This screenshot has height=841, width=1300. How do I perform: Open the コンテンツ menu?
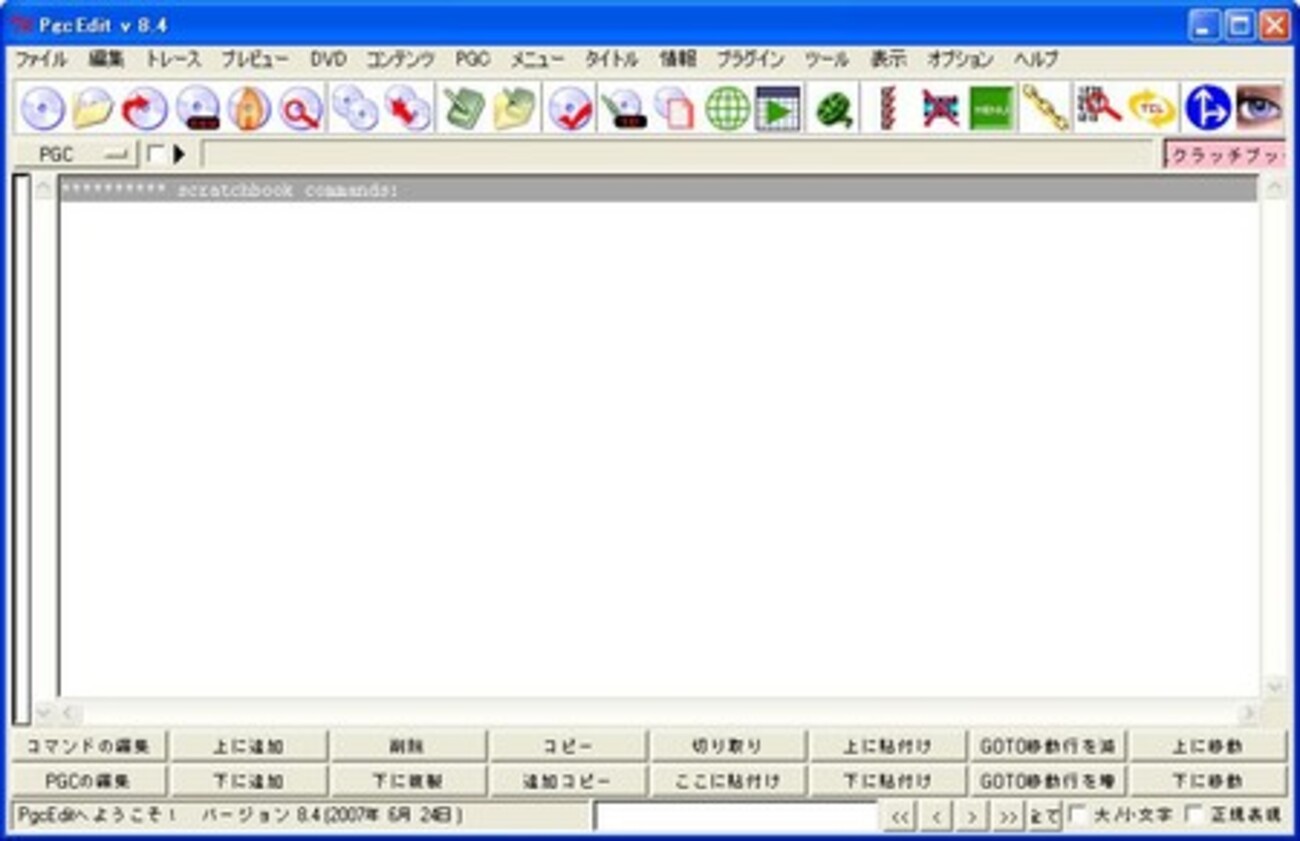400,59
